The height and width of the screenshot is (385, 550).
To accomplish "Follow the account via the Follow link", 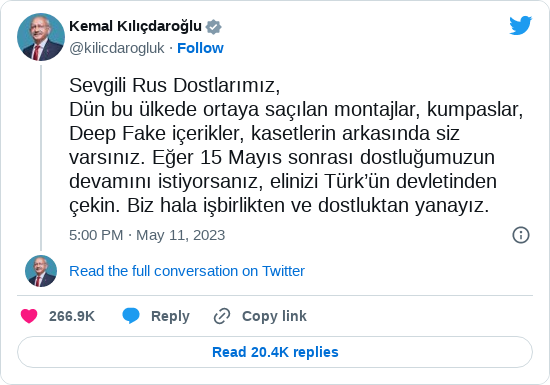I will coord(200,48).
